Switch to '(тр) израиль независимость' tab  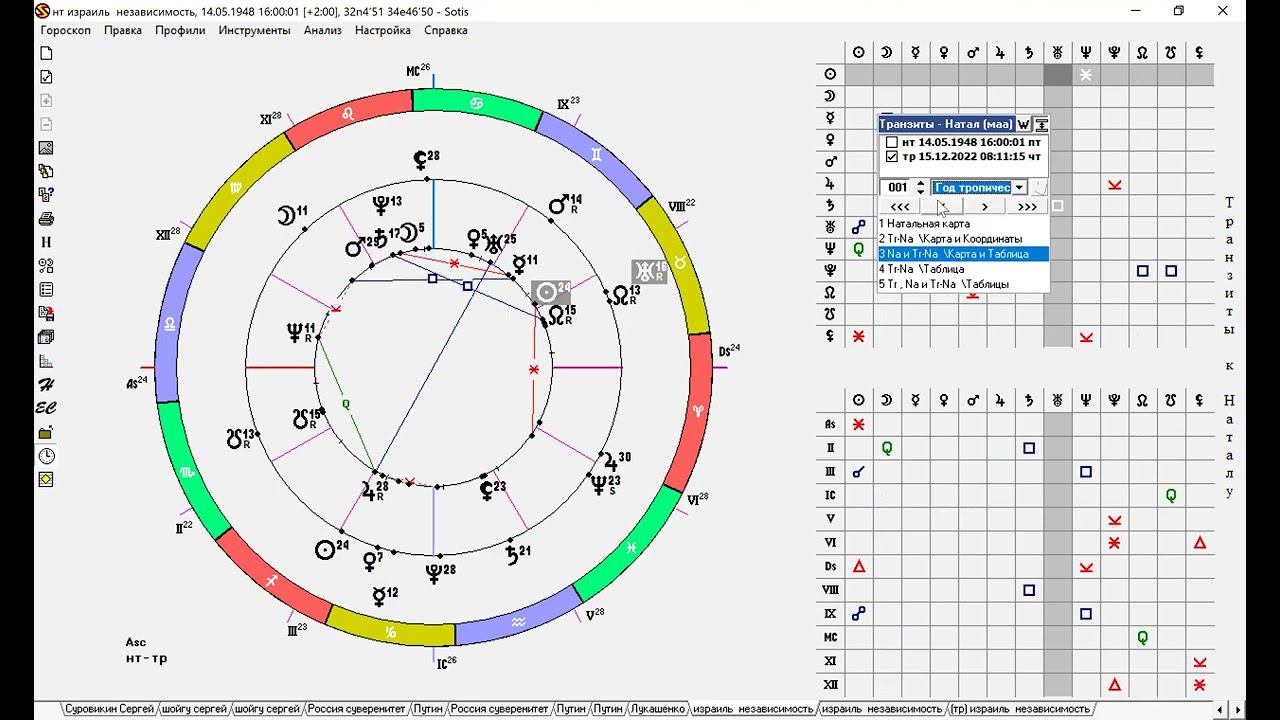[x=1019, y=709]
